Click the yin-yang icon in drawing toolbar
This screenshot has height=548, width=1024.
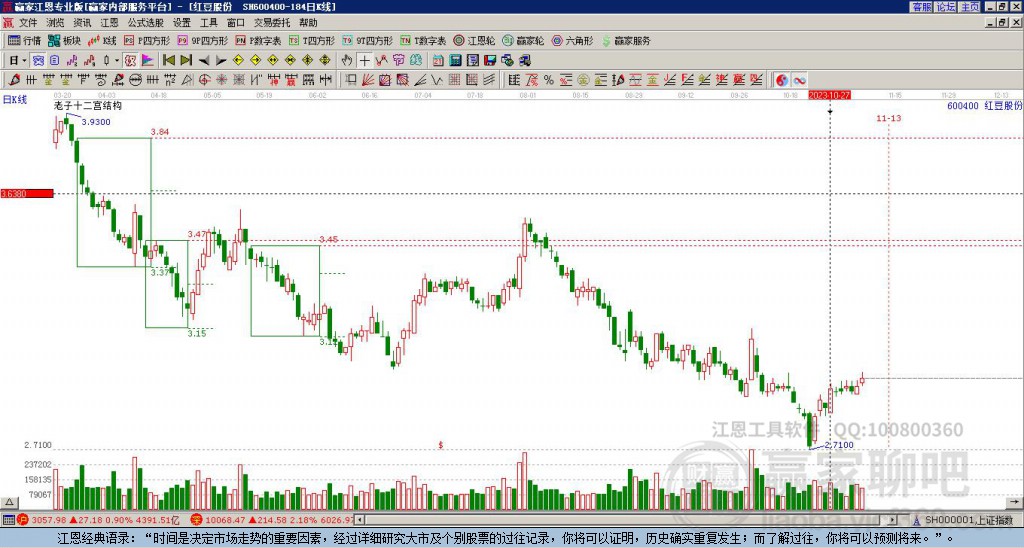pos(782,80)
